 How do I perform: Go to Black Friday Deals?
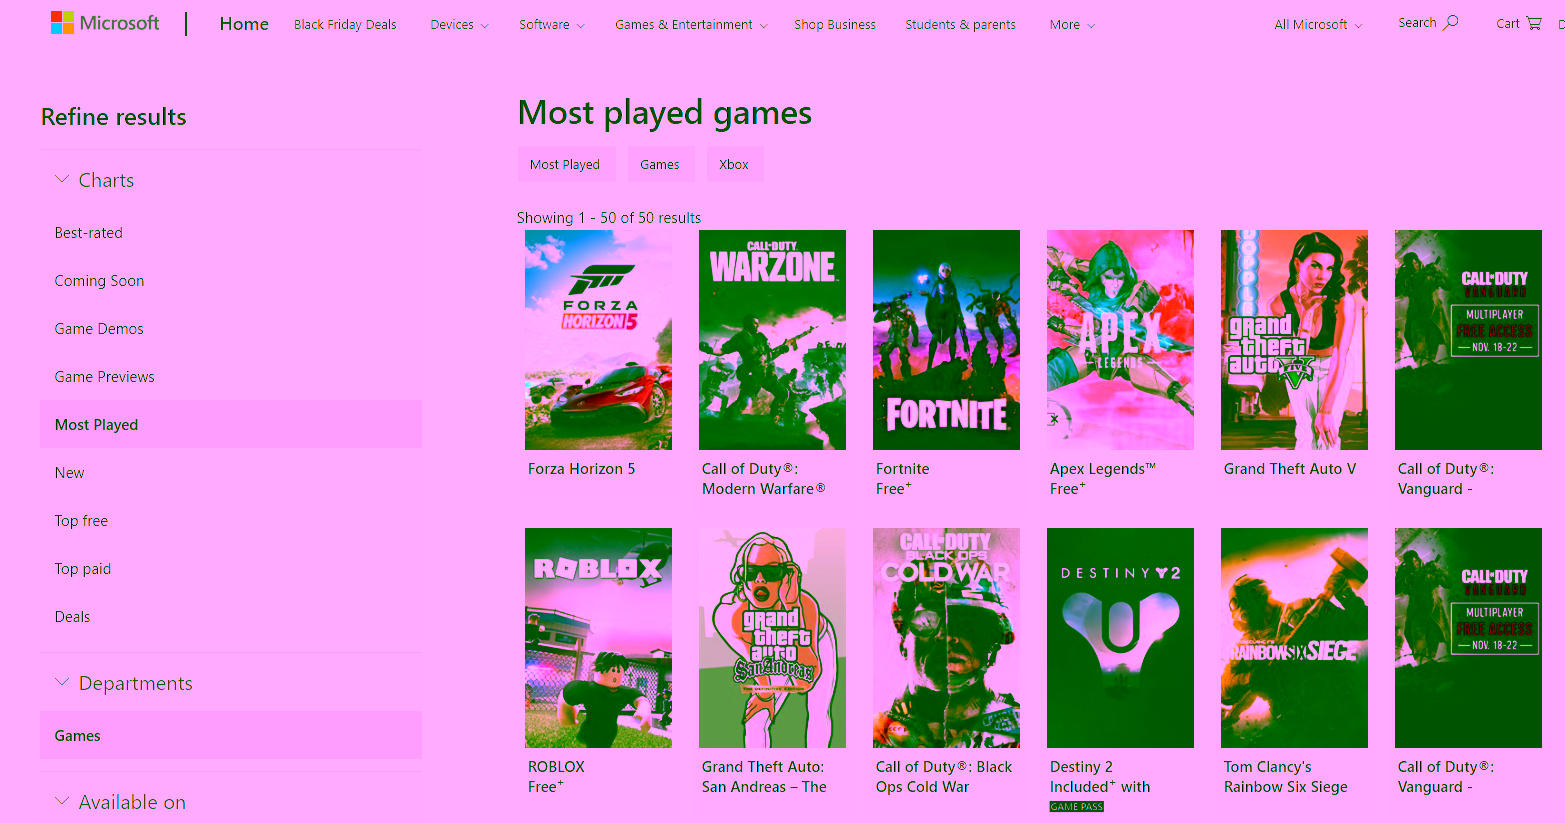click(x=345, y=25)
